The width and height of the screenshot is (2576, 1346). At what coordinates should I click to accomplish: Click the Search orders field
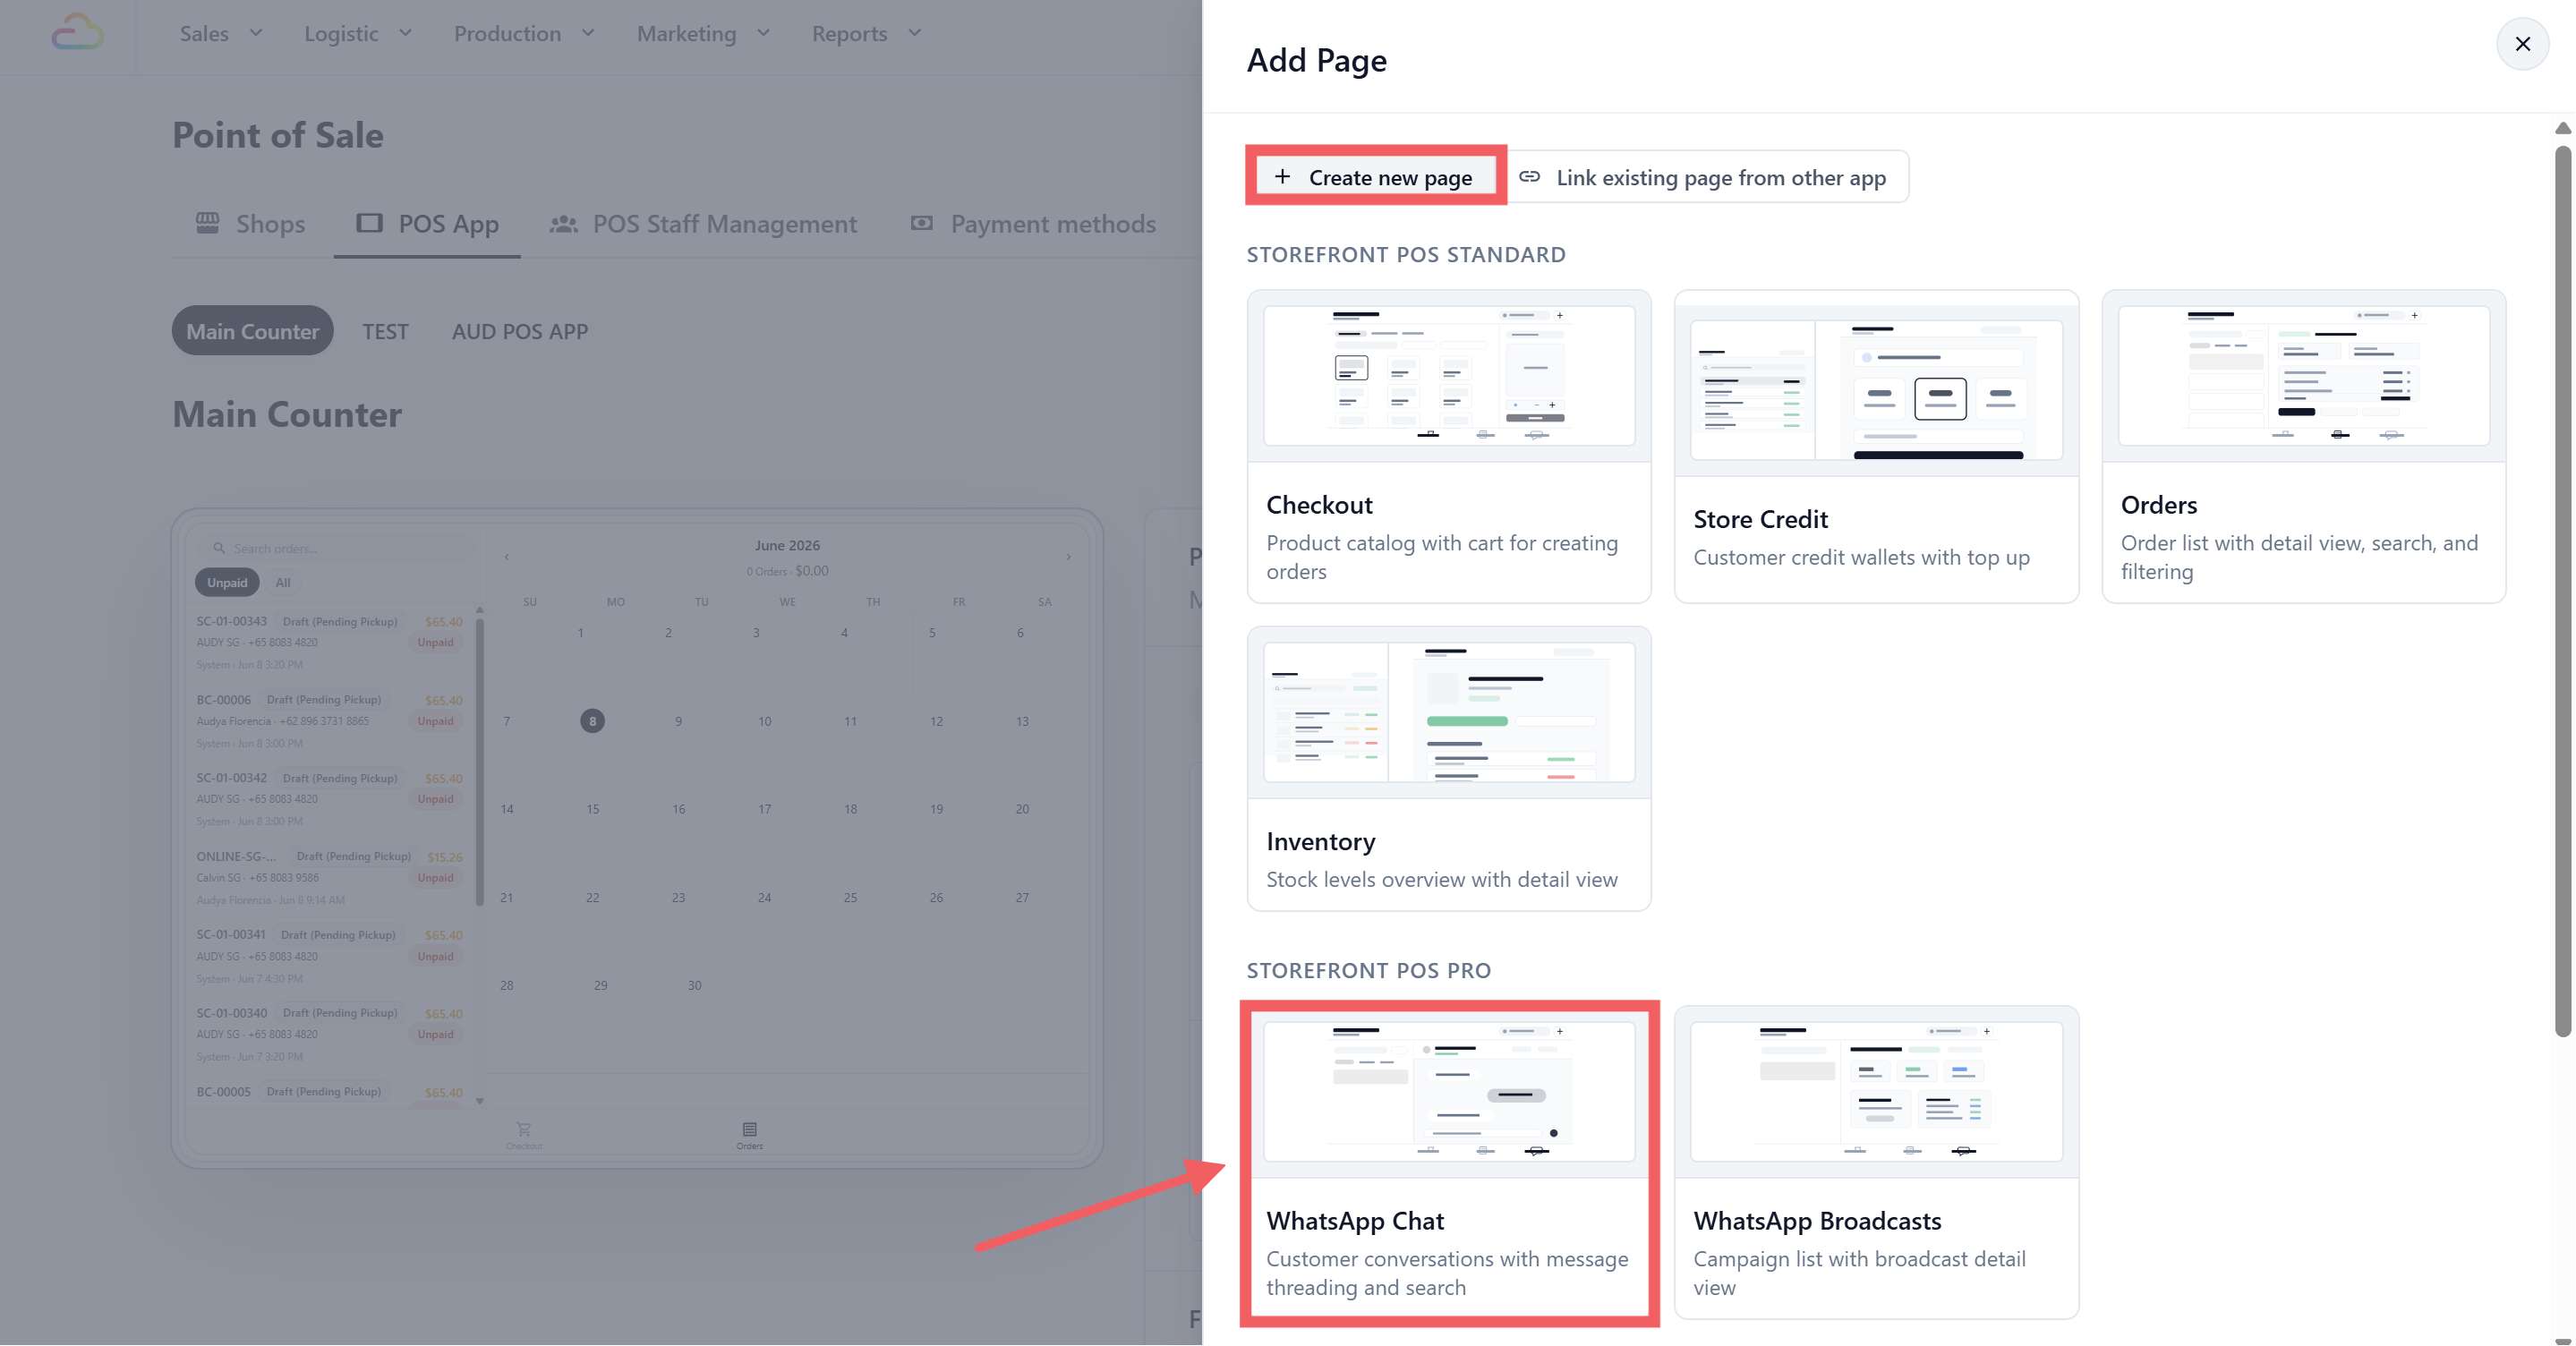pyautogui.click(x=336, y=548)
